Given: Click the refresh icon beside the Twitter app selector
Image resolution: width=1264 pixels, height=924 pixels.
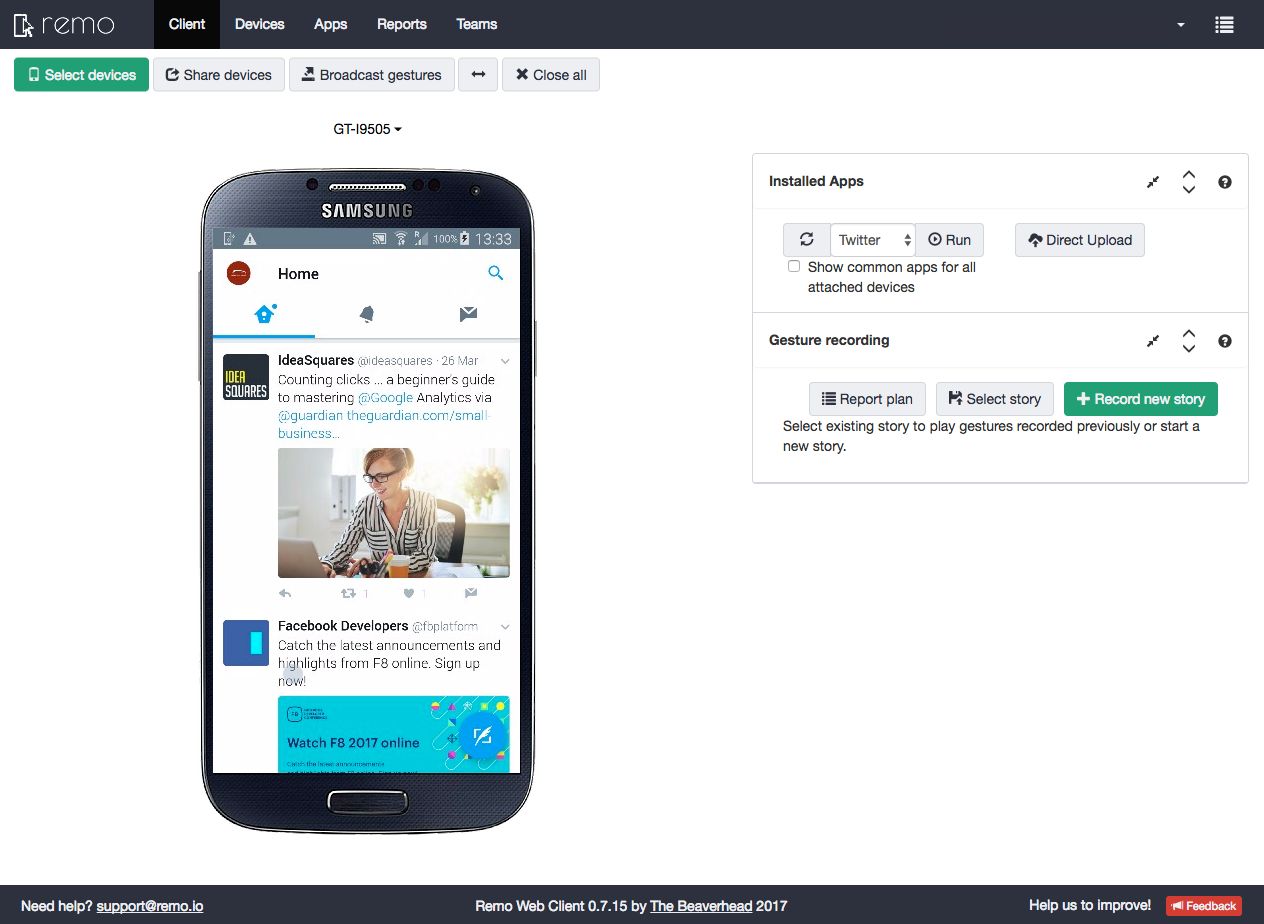Looking at the screenshot, I should (806, 239).
